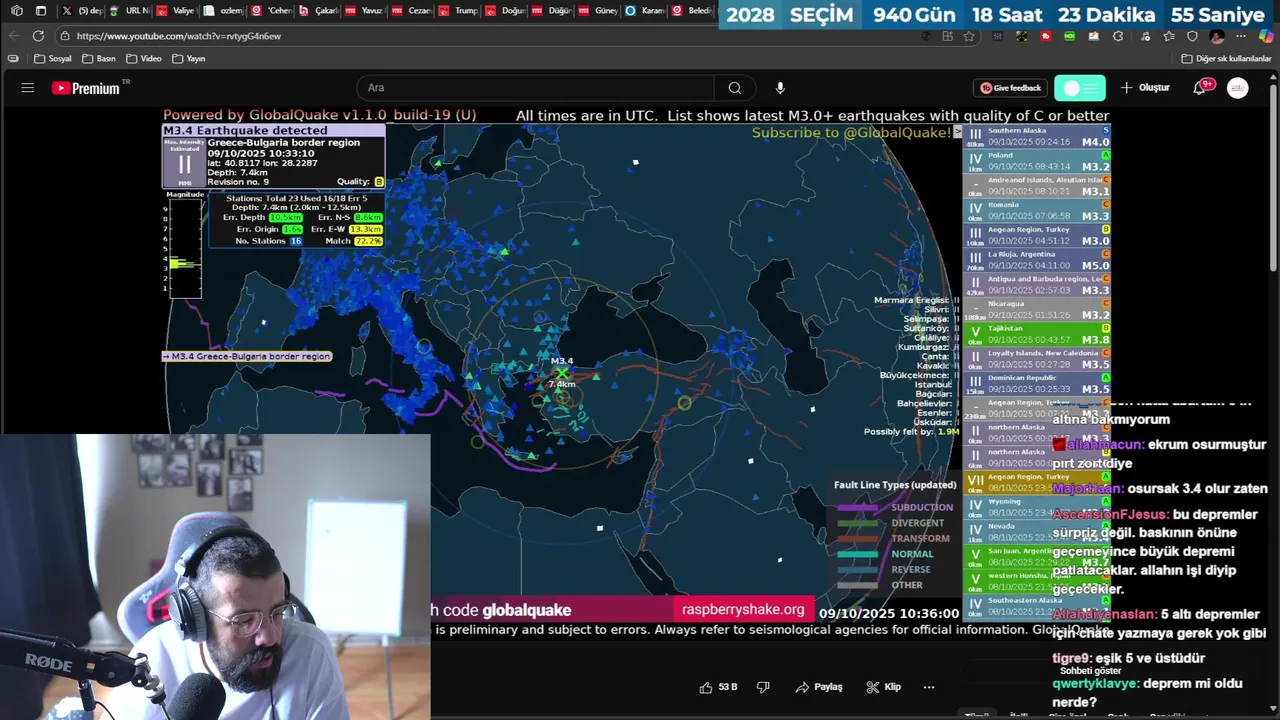This screenshot has width=1280, height=720.
Task: Start voice search with the microphone
Action: (x=780, y=88)
